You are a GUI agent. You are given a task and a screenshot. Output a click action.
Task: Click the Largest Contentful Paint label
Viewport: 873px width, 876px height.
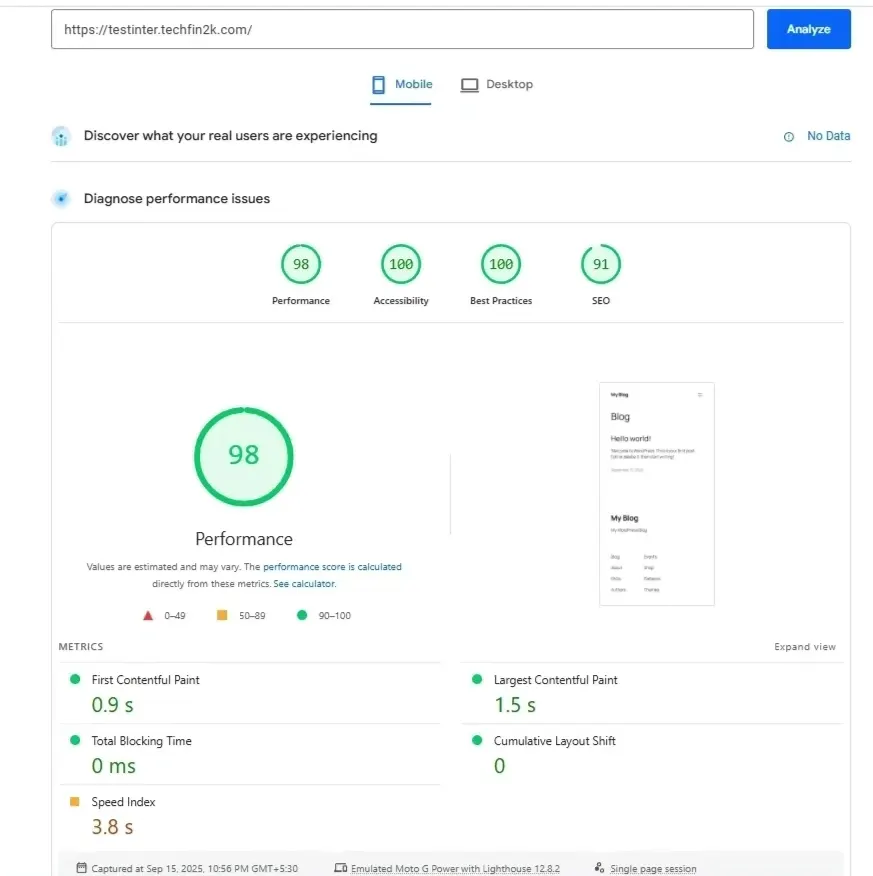[556, 680]
